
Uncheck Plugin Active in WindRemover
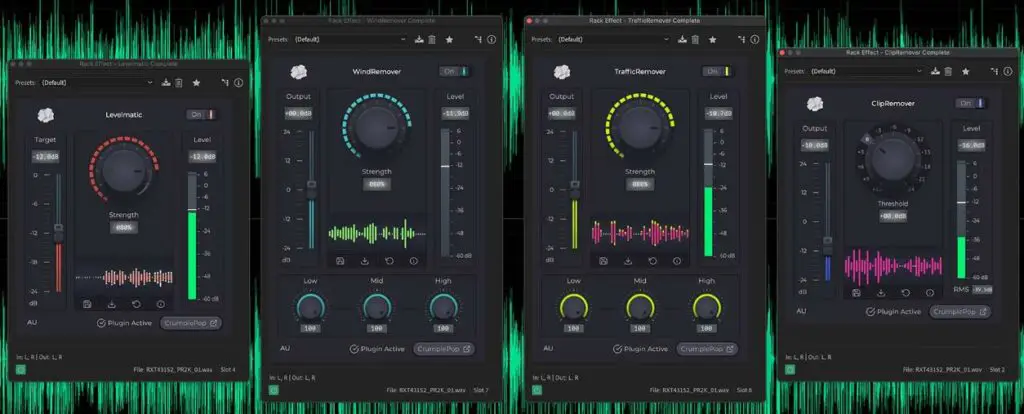[355, 349]
